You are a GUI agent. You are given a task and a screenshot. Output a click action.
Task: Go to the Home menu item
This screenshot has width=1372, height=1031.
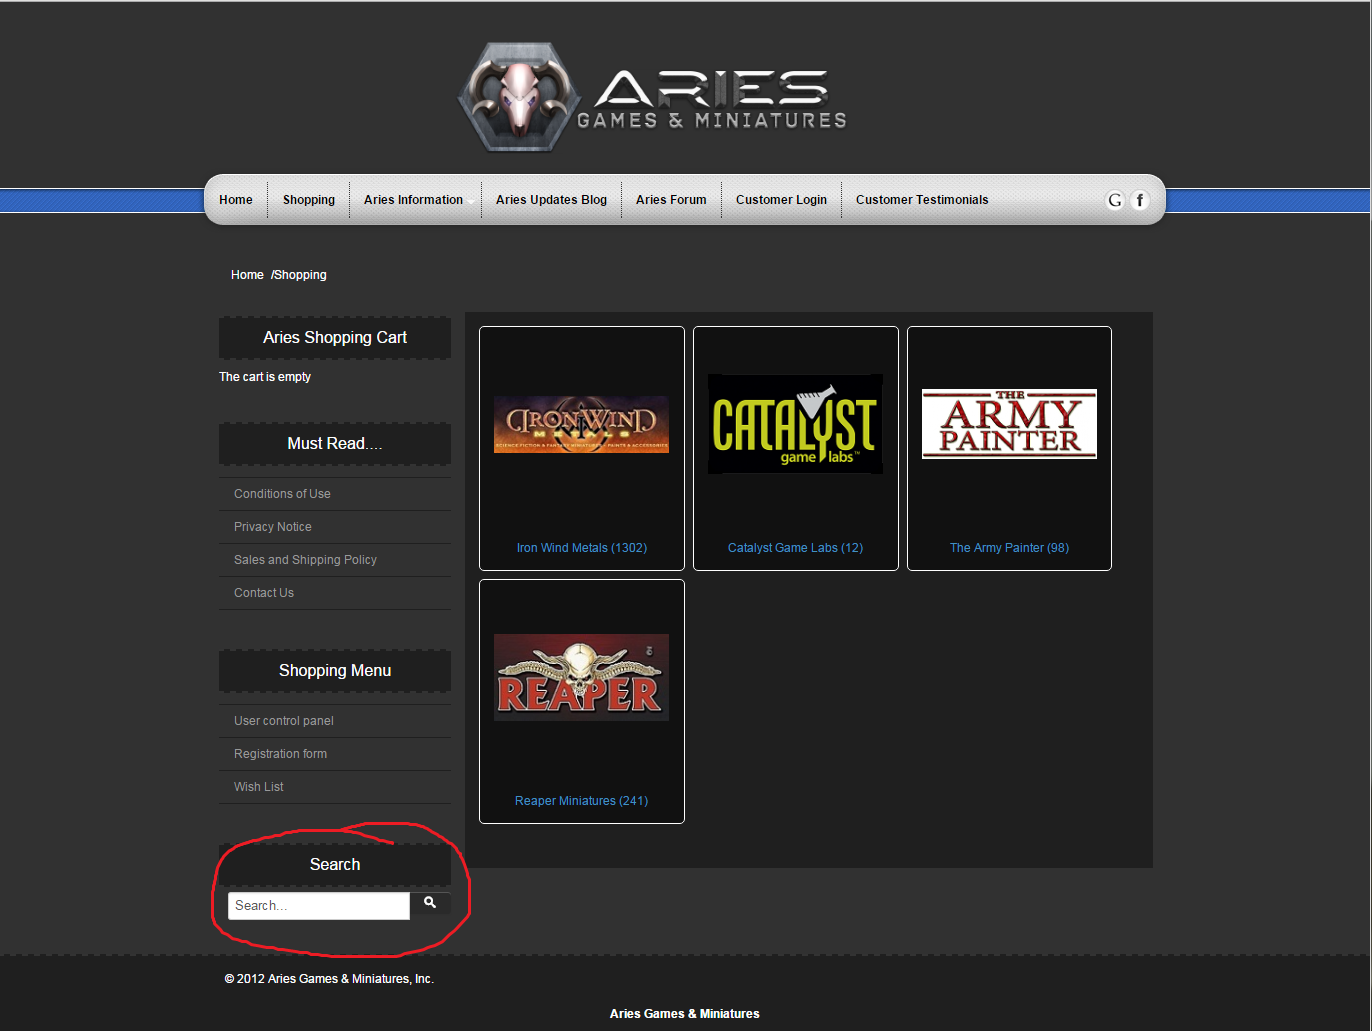point(236,200)
